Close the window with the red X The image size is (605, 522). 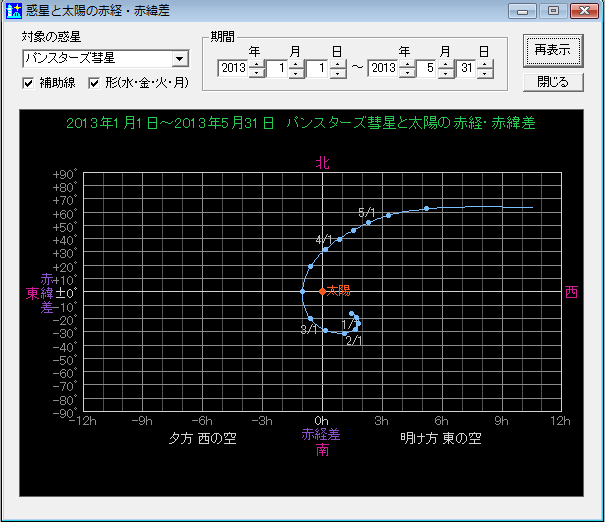pos(584,11)
